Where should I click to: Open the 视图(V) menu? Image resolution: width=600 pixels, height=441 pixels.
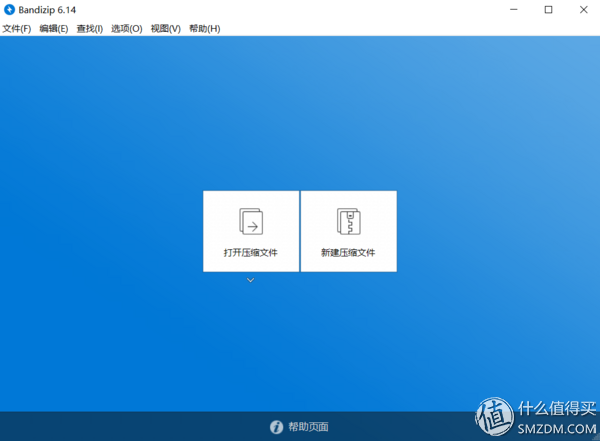coord(166,29)
